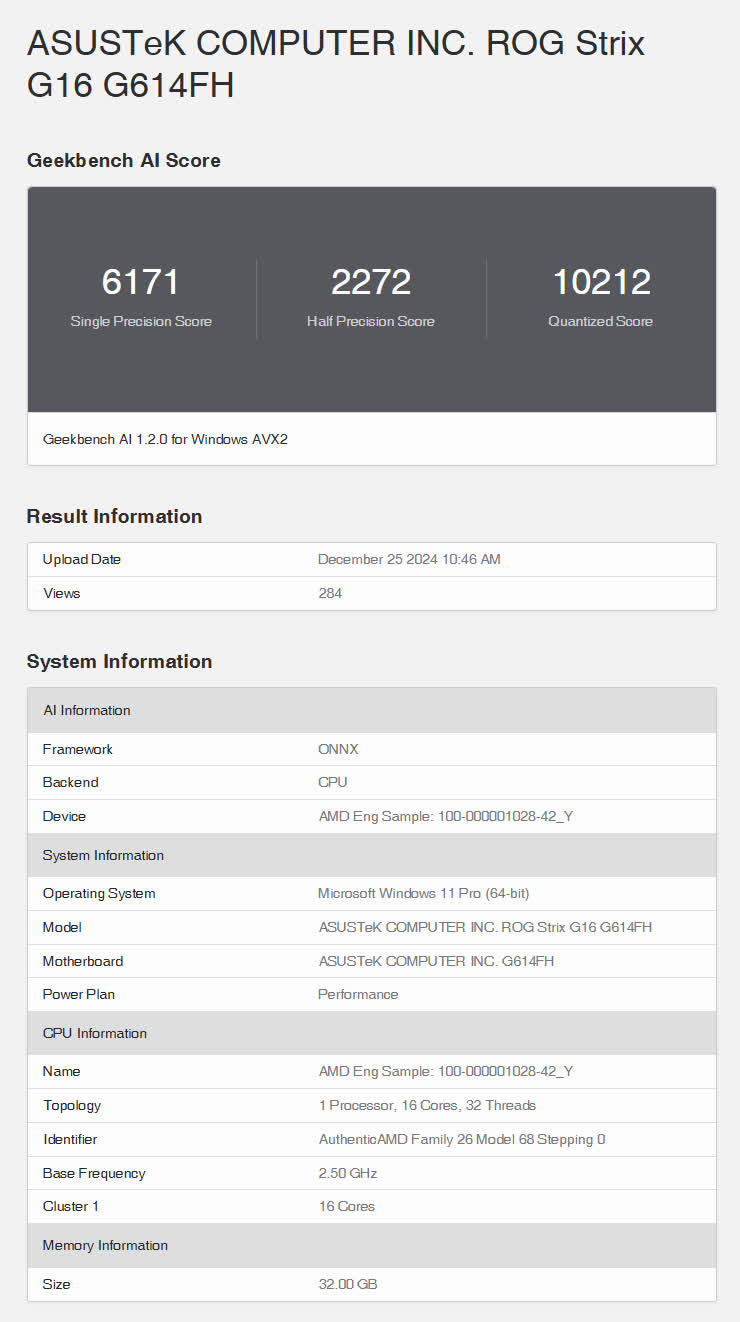
Task: Select the Single Precision Score value 6171
Action: point(141,282)
